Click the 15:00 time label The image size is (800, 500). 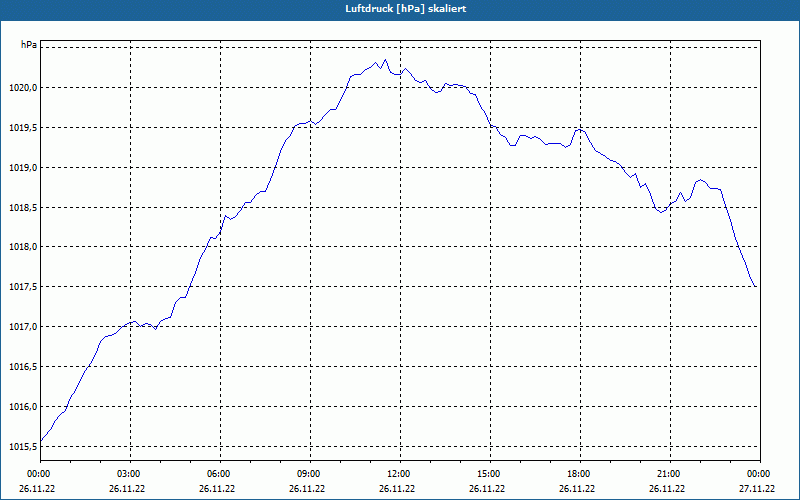490,474
